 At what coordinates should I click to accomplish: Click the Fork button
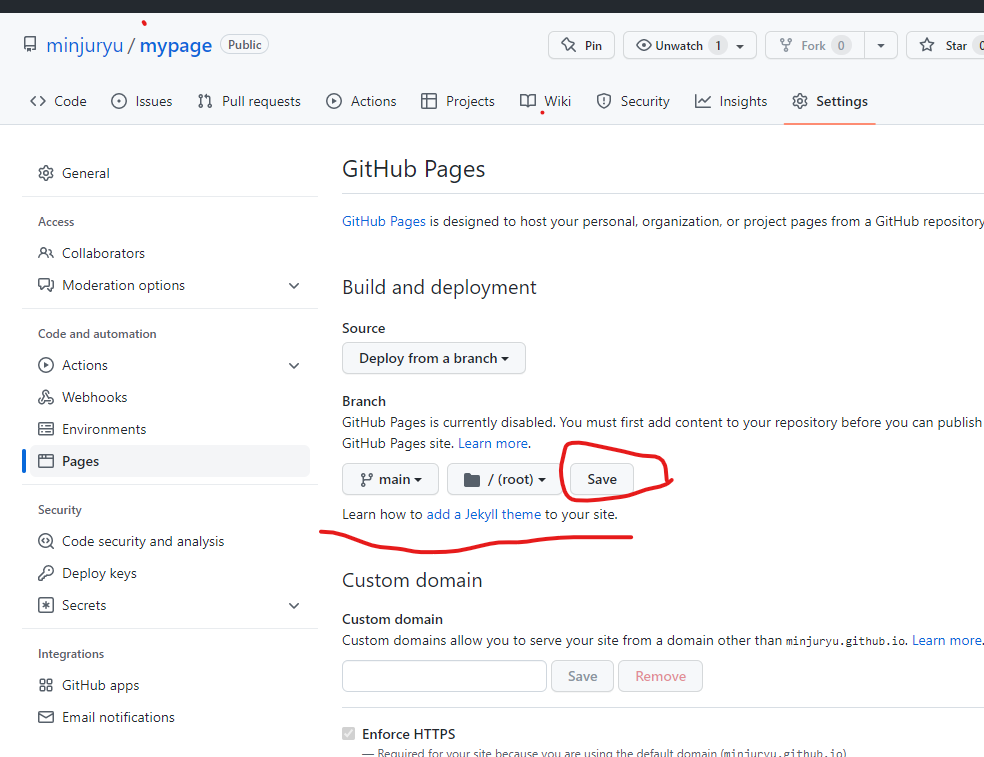(815, 45)
